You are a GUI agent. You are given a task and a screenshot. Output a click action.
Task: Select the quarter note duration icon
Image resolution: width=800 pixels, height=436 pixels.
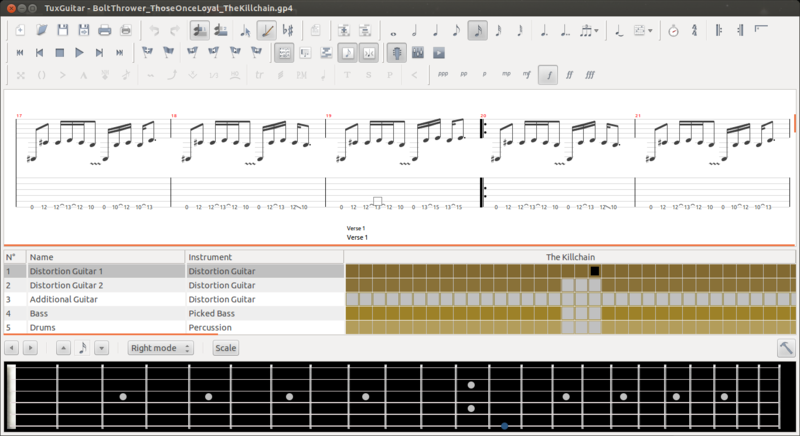436,31
